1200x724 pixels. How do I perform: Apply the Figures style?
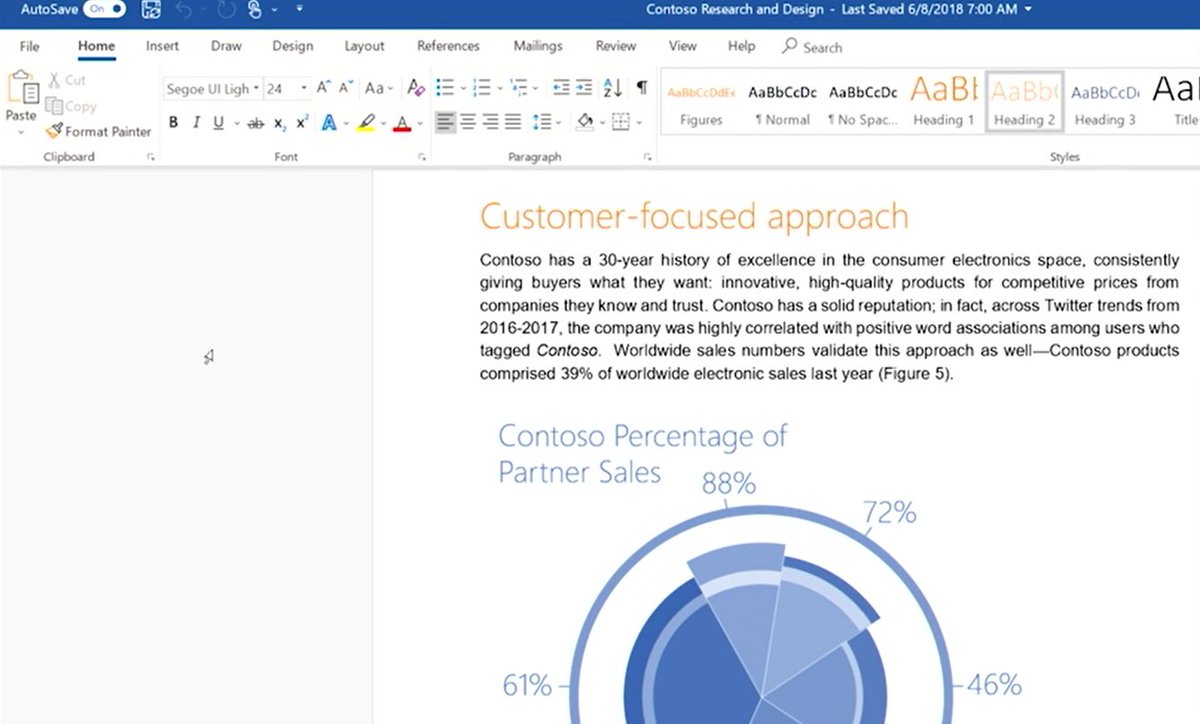[x=701, y=103]
